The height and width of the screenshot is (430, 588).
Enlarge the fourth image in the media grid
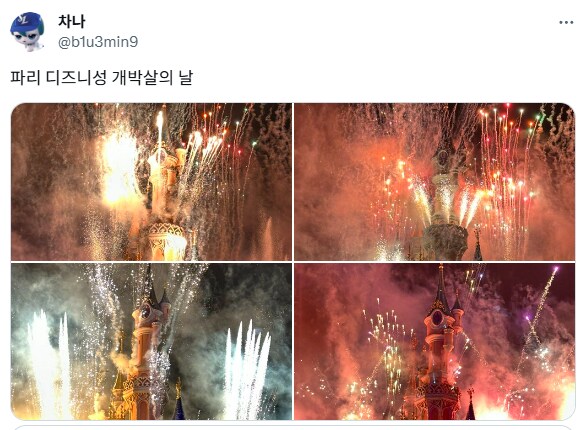point(434,341)
